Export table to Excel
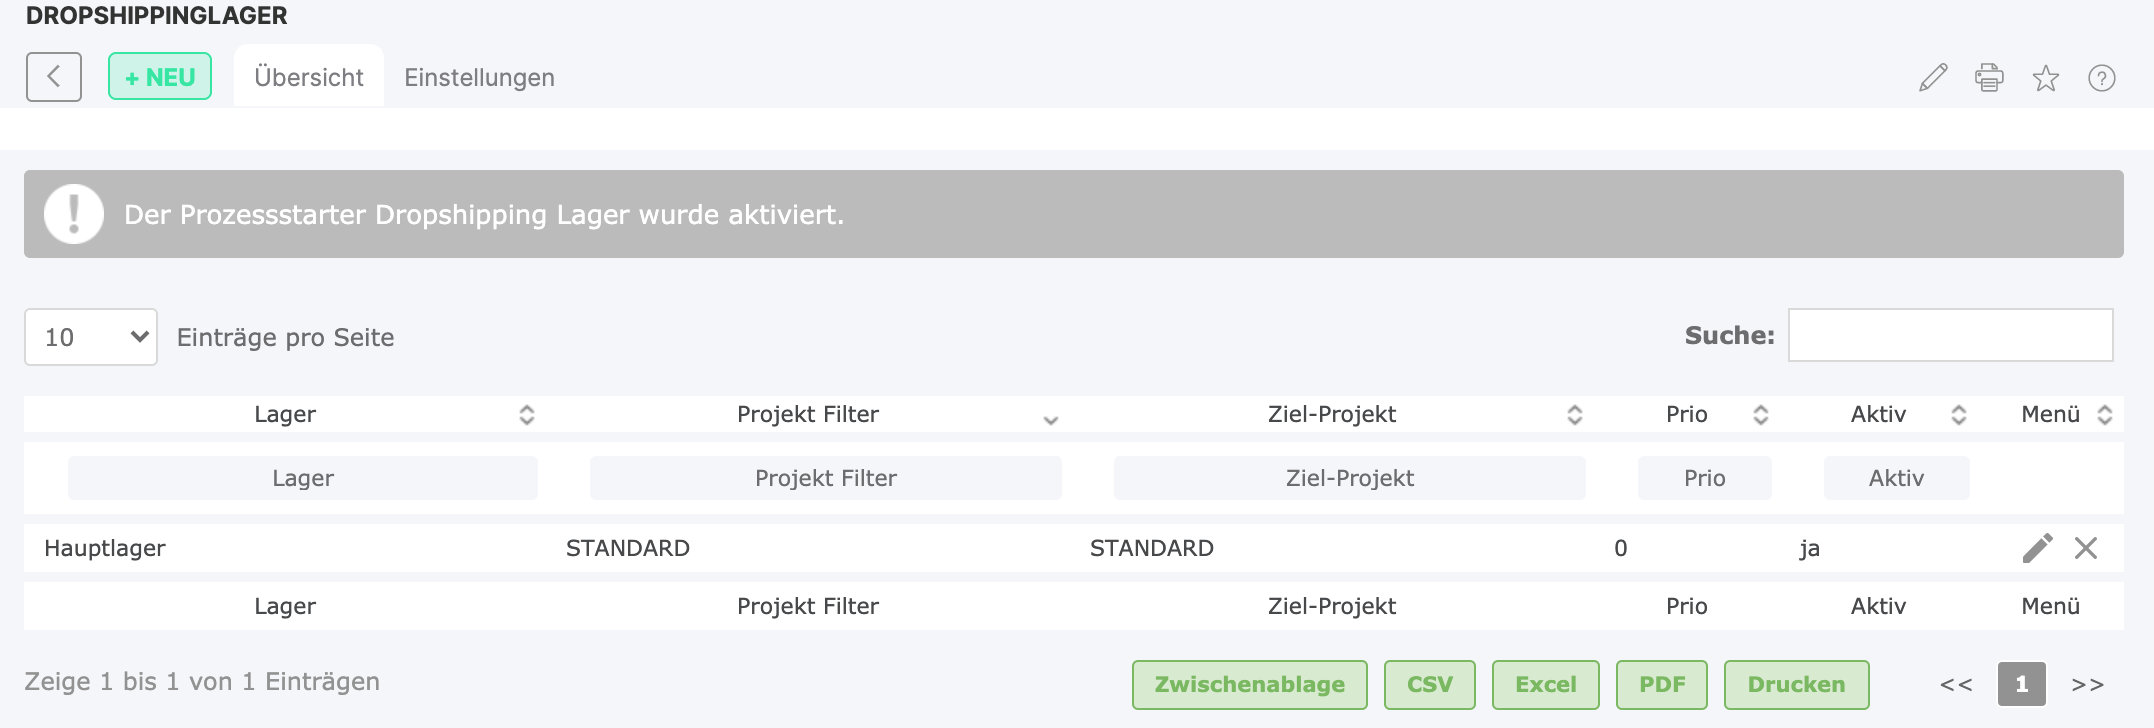 click(x=1545, y=685)
